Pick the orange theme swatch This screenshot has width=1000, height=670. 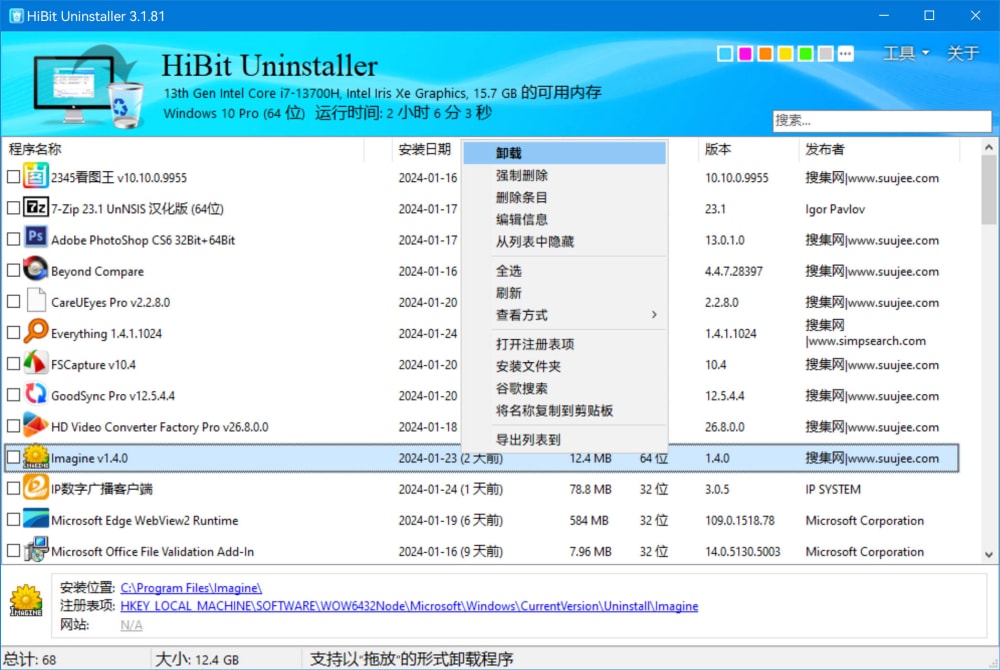[x=765, y=54]
